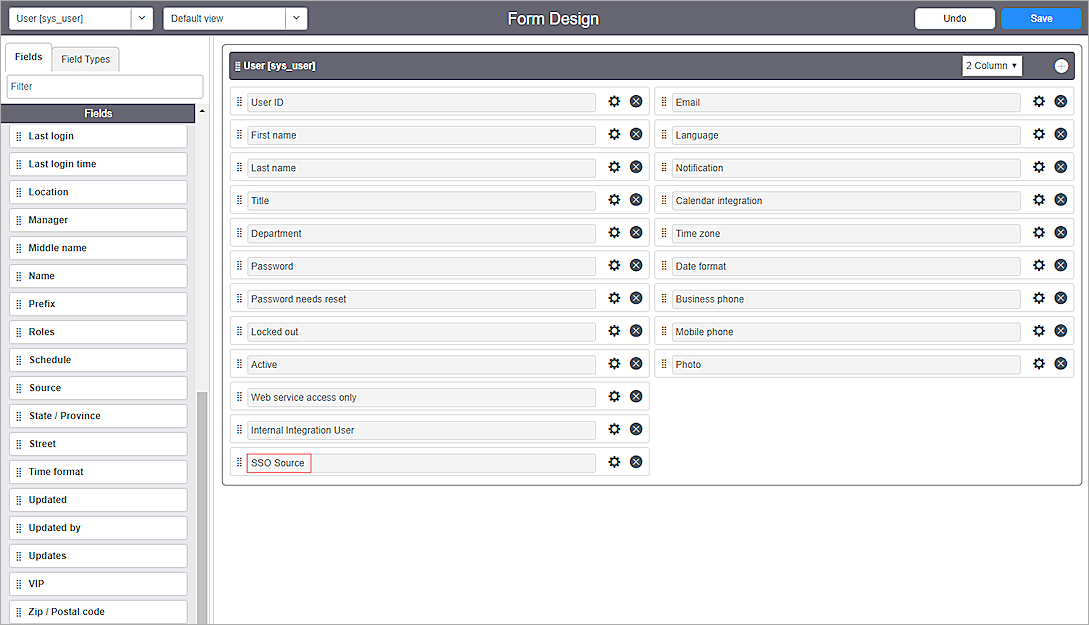The width and height of the screenshot is (1089, 625).
Task: Click the gear icon on Calendar integration
Action: 1038,199
